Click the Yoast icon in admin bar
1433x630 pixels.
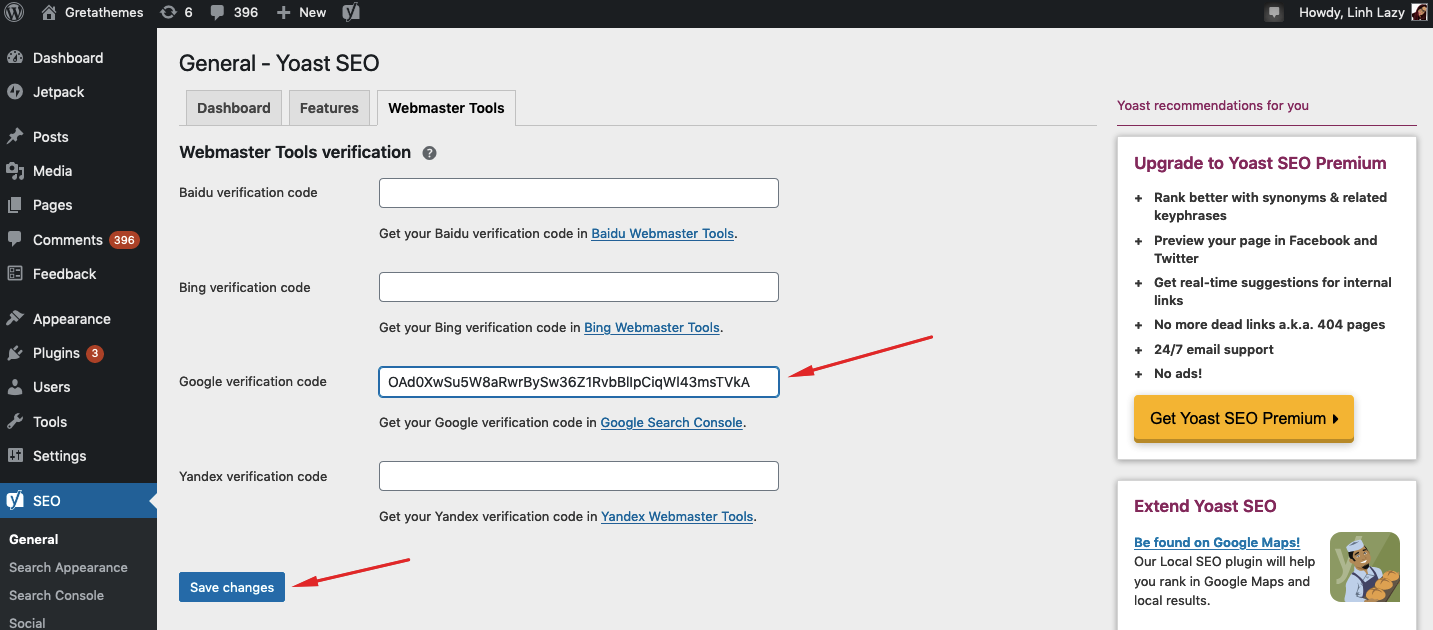click(351, 13)
